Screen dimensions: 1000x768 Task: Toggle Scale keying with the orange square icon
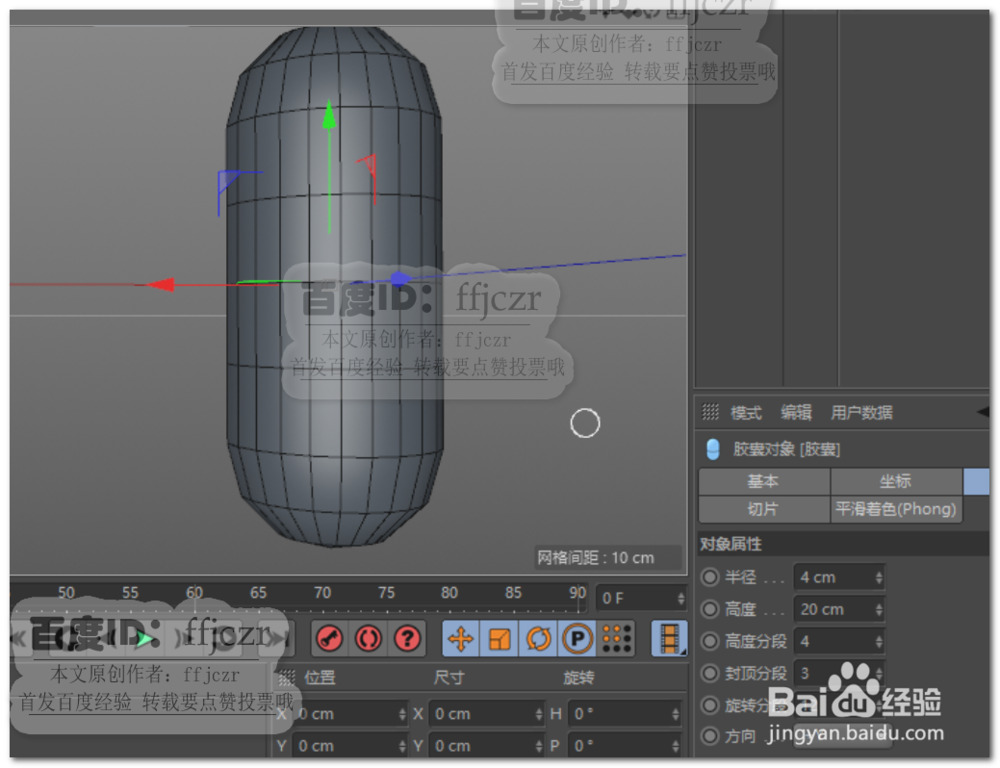point(499,639)
